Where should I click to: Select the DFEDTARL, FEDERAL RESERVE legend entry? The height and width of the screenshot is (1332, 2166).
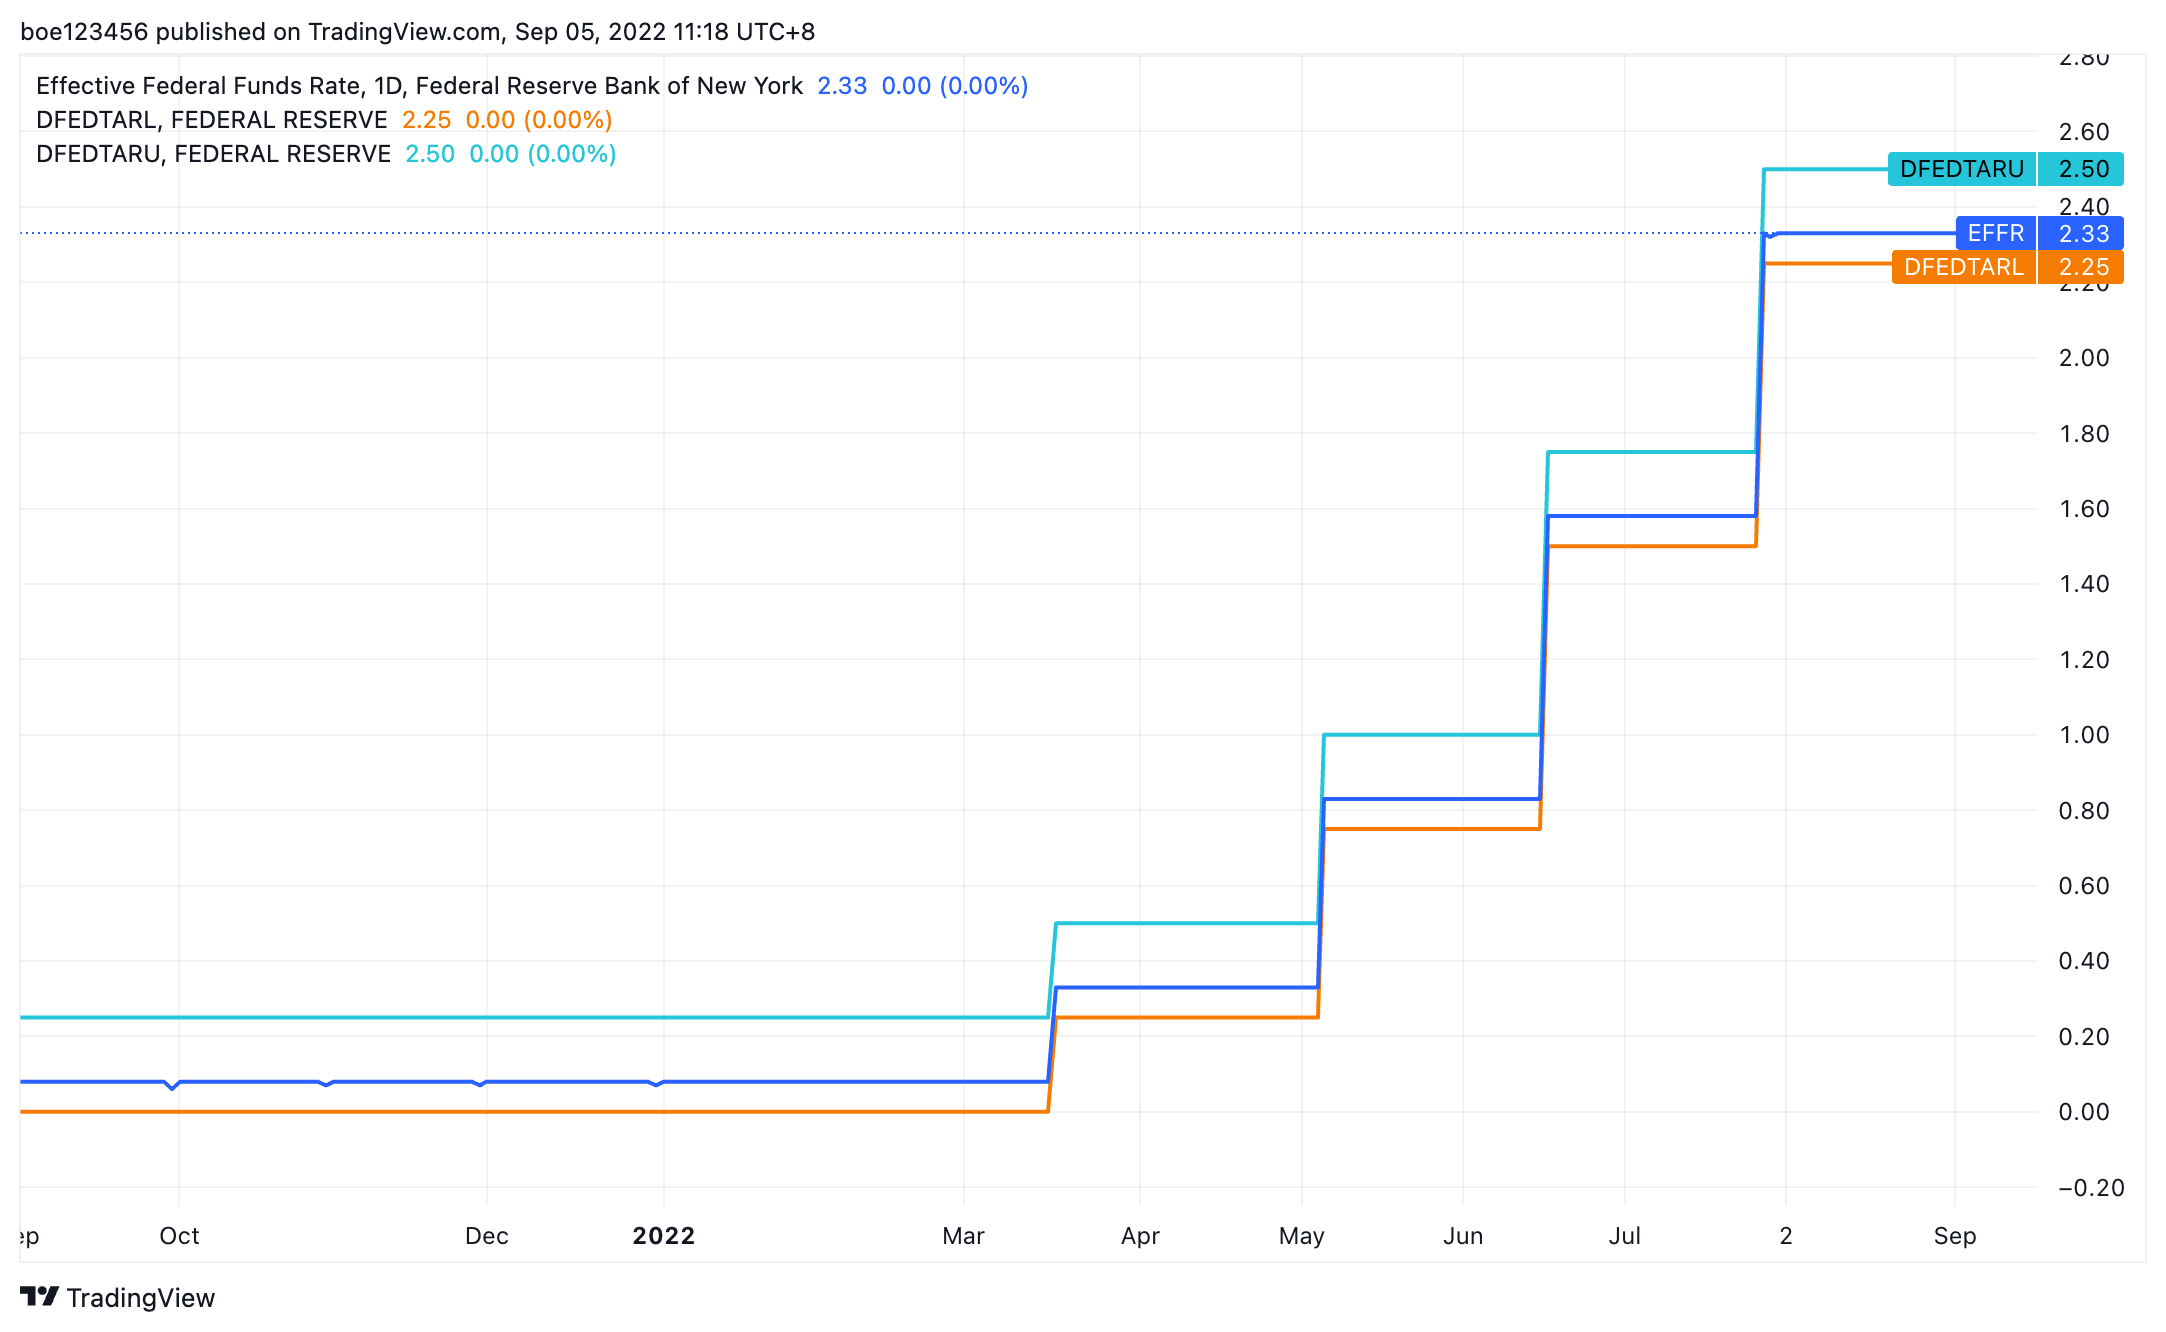pos(211,120)
